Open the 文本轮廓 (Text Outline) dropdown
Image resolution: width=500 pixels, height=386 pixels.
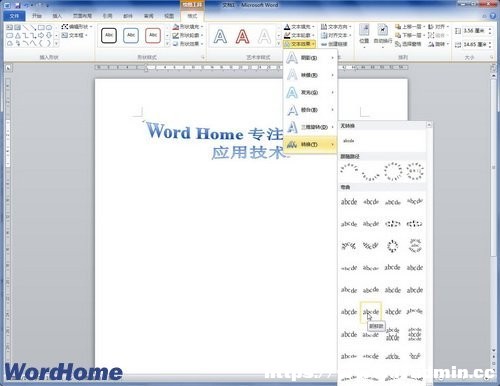pos(299,35)
